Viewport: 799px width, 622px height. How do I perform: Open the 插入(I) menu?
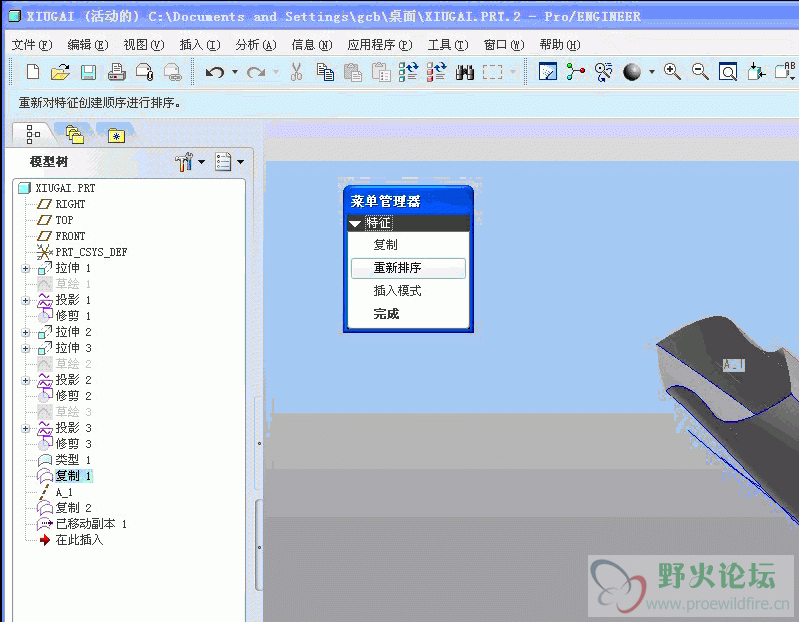pos(200,45)
